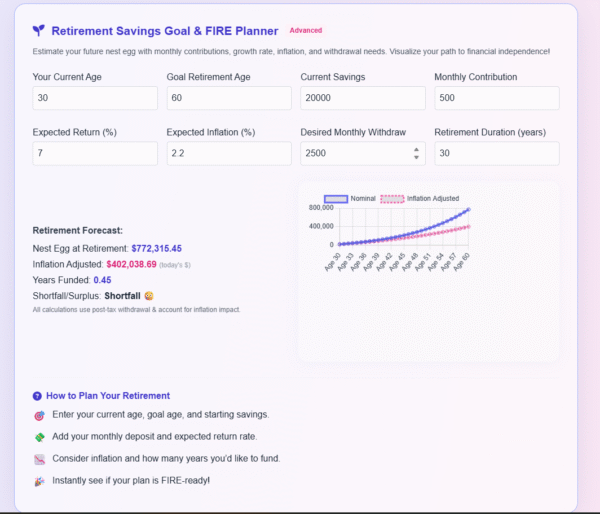
Task: Click into the Current Savings field
Action: (362, 98)
